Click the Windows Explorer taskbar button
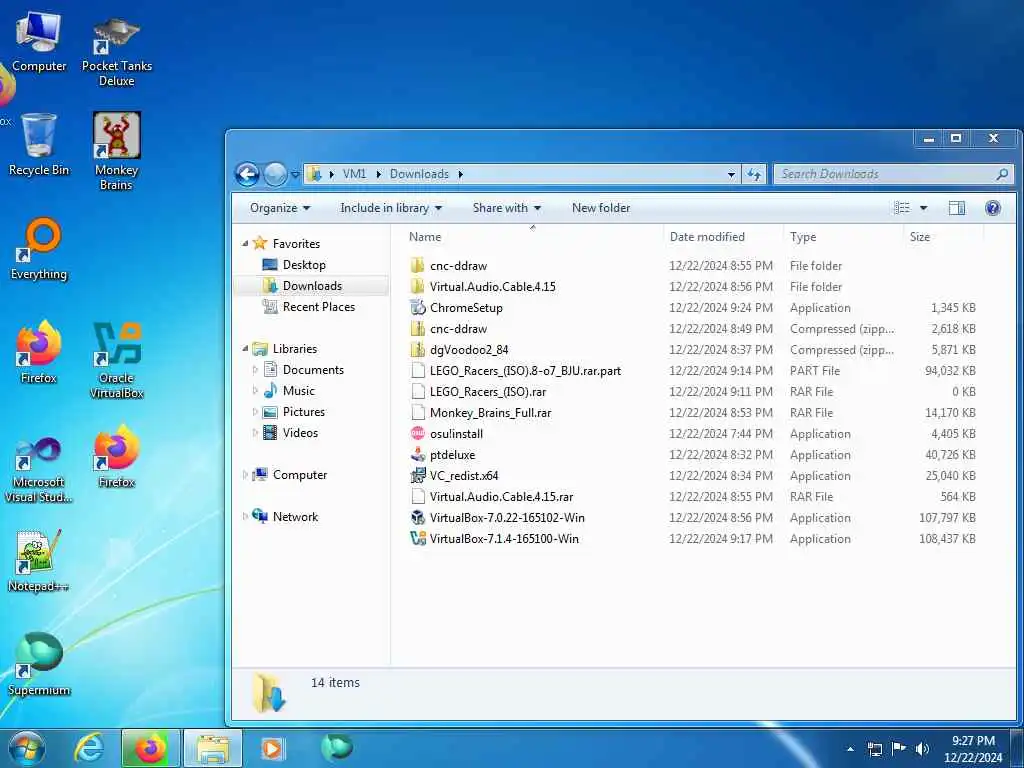 click(213, 748)
